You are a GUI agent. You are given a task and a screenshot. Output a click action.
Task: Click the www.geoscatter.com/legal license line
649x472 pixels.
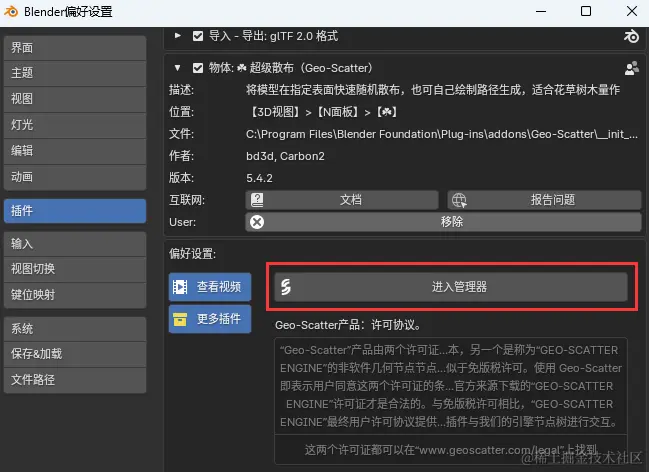[451, 450]
